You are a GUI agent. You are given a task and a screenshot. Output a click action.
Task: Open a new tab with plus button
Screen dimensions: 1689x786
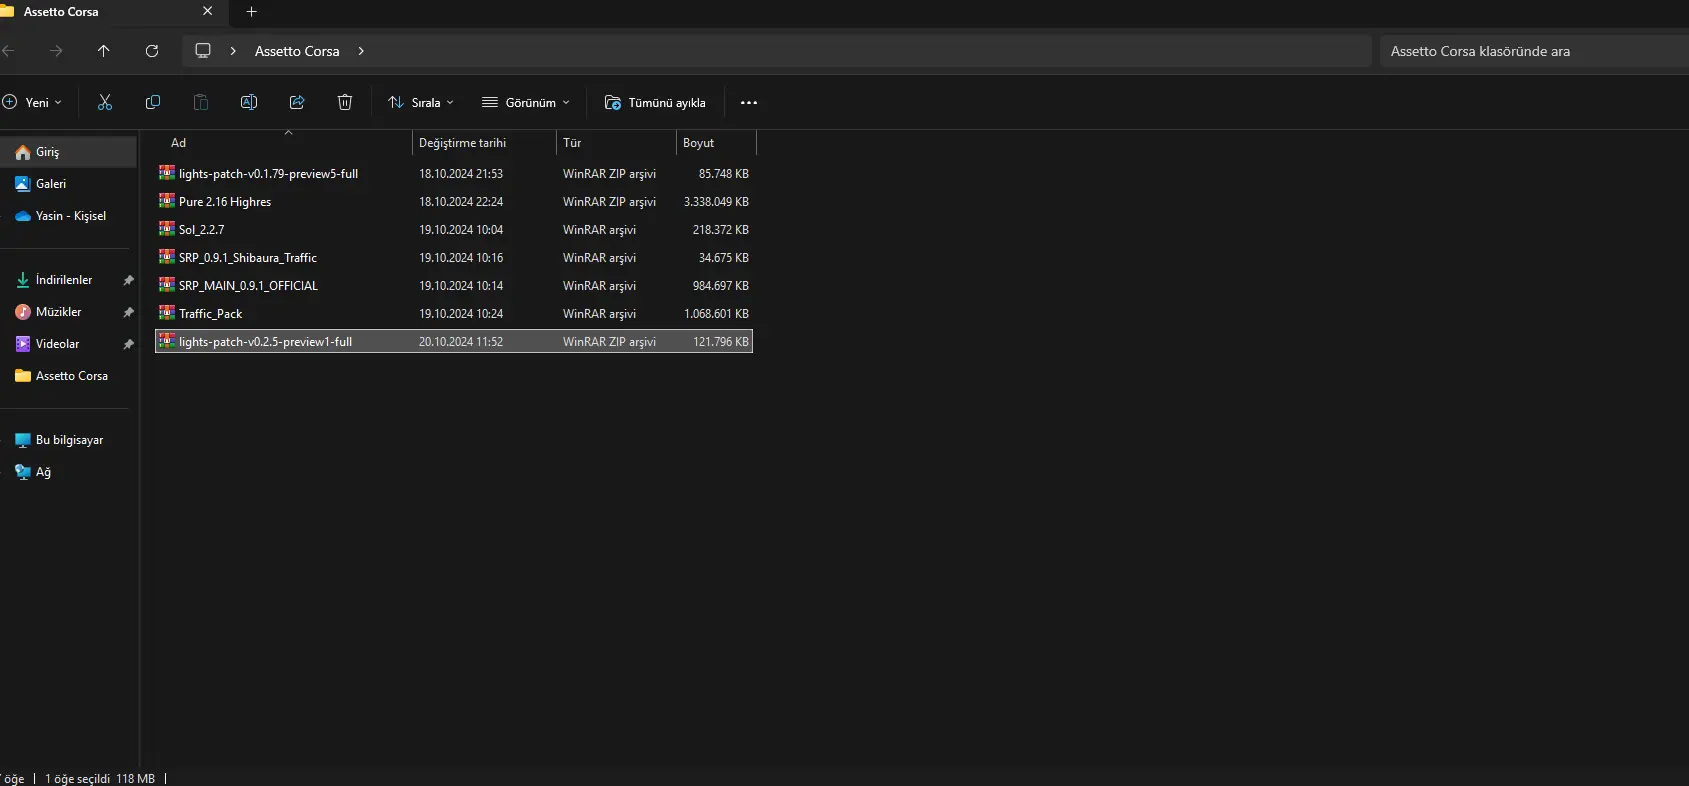(x=252, y=12)
